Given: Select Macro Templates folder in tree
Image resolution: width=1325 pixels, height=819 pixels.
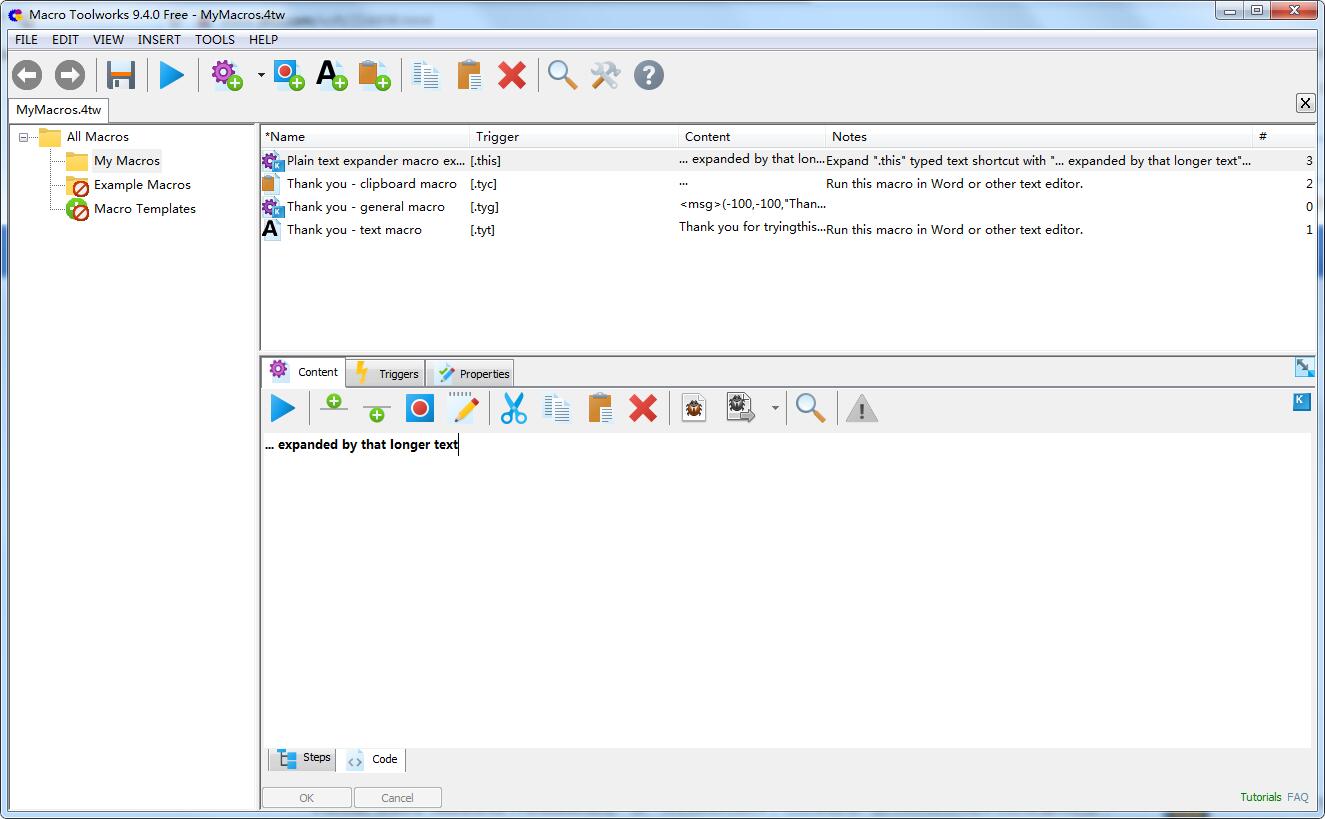Looking at the screenshot, I should pyautogui.click(x=145, y=209).
